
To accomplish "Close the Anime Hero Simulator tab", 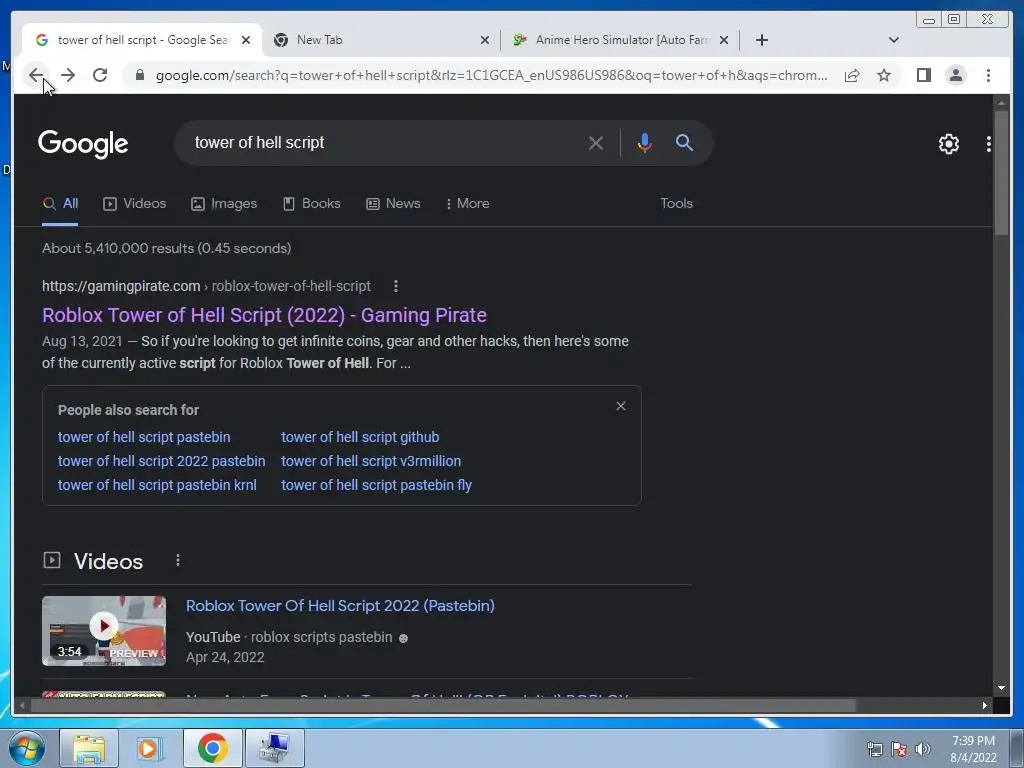I will pos(724,40).
